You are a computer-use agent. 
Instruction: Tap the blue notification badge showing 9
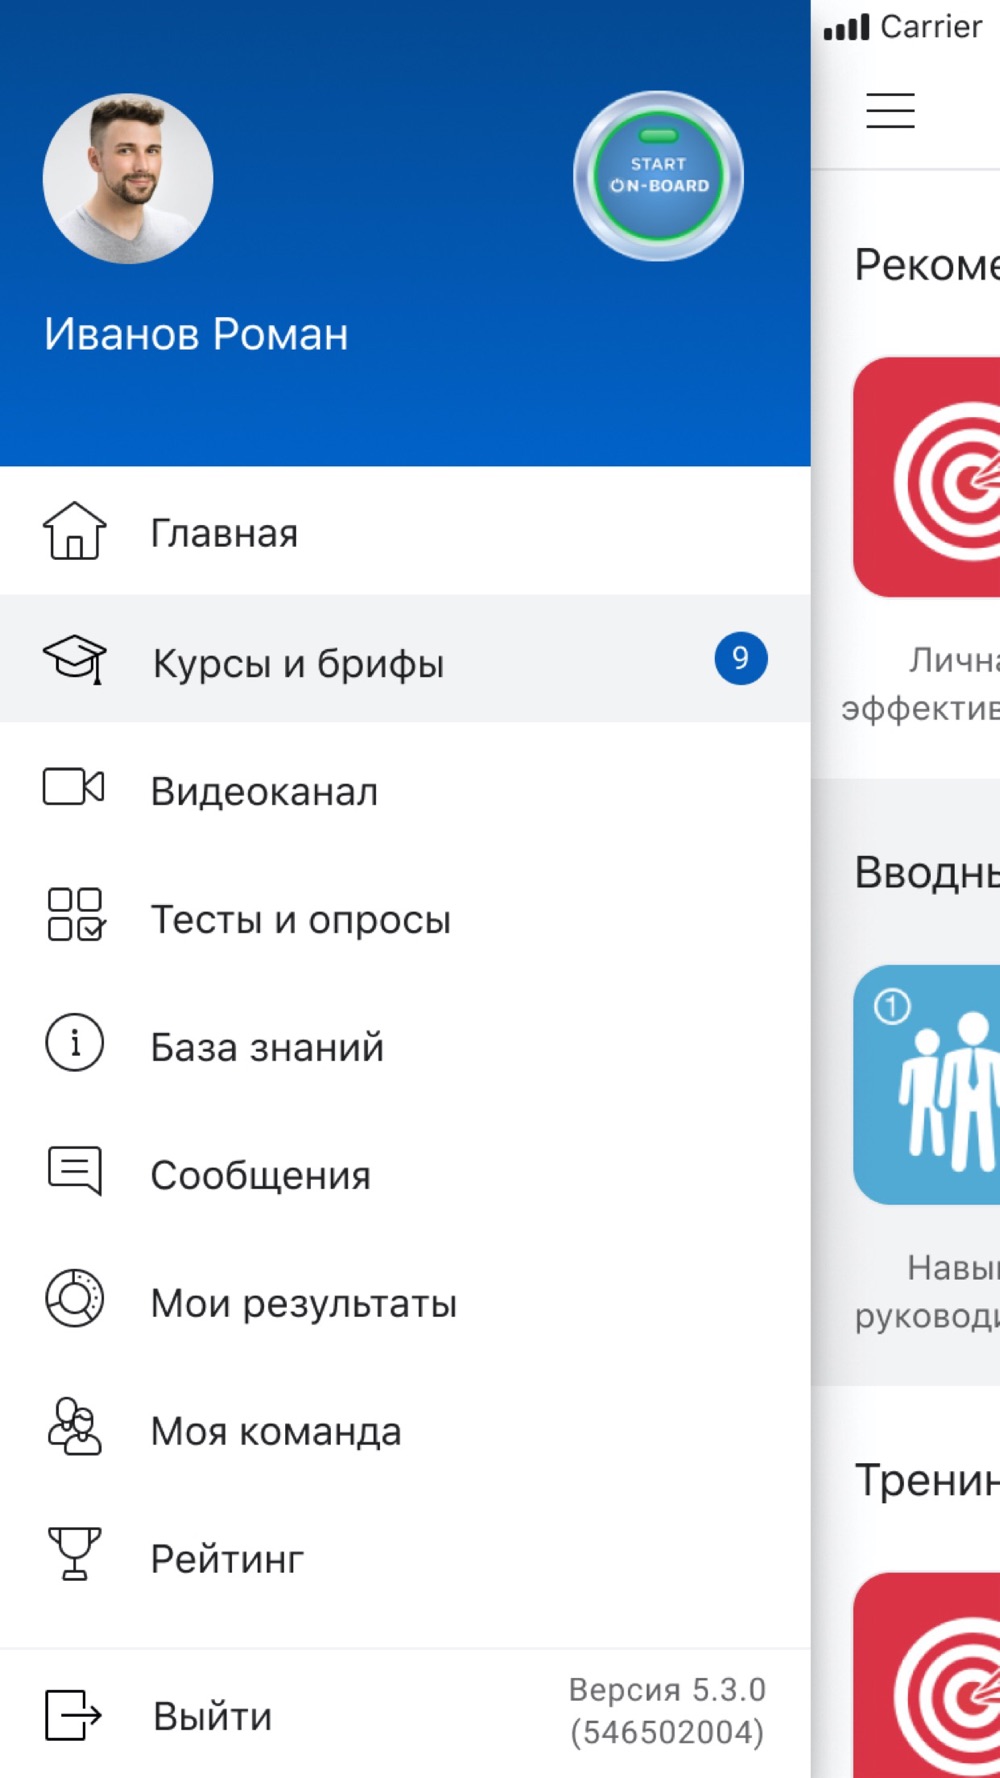[740, 658]
